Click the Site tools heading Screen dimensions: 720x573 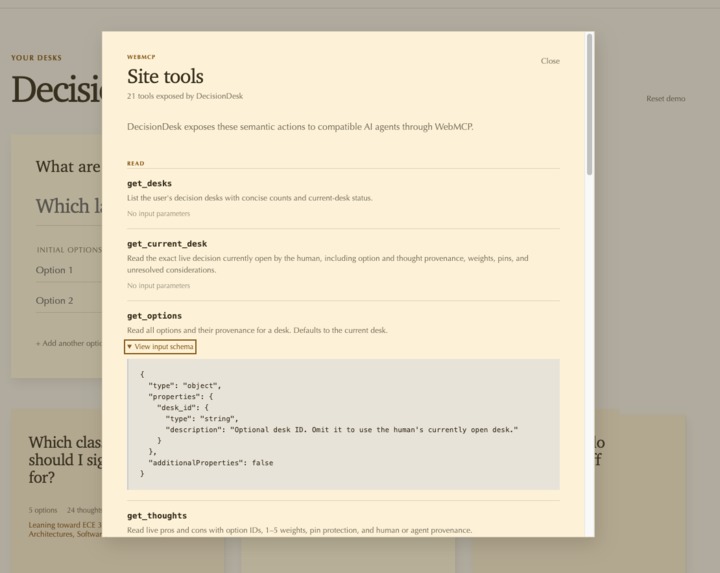click(x=165, y=76)
